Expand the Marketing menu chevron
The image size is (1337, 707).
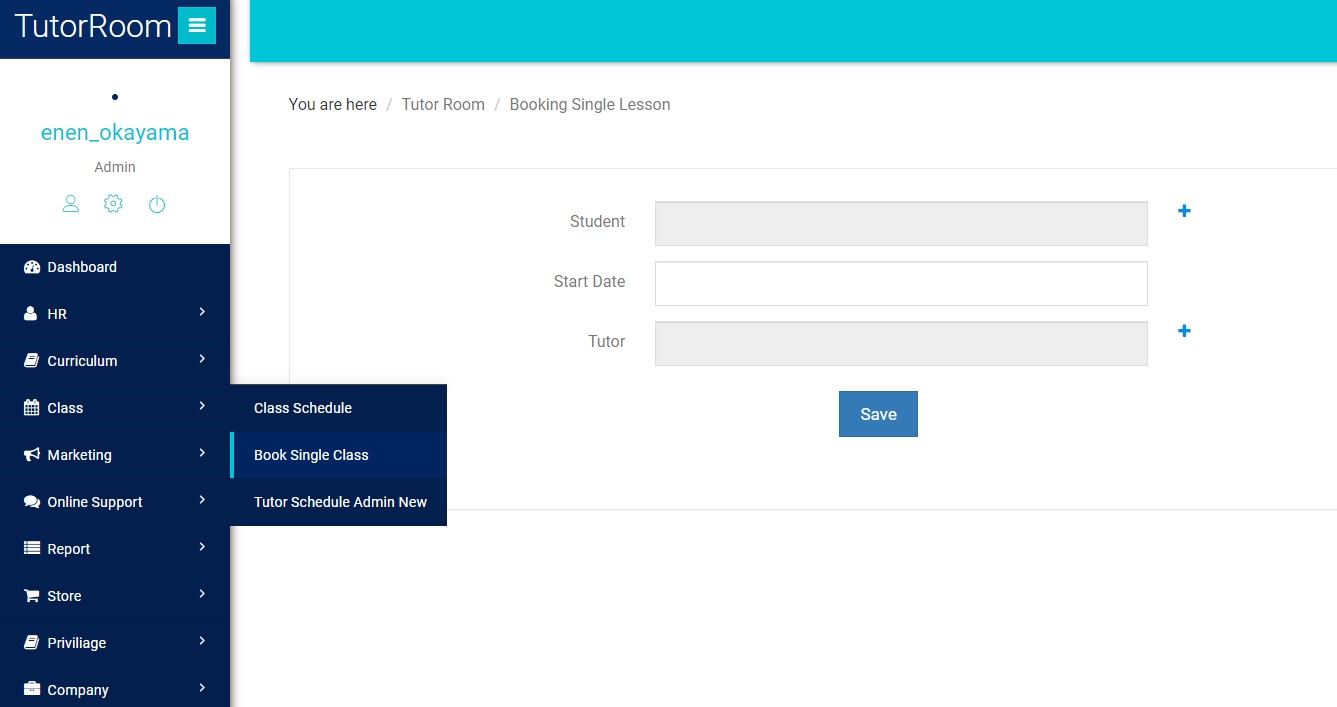pos(202,454)
